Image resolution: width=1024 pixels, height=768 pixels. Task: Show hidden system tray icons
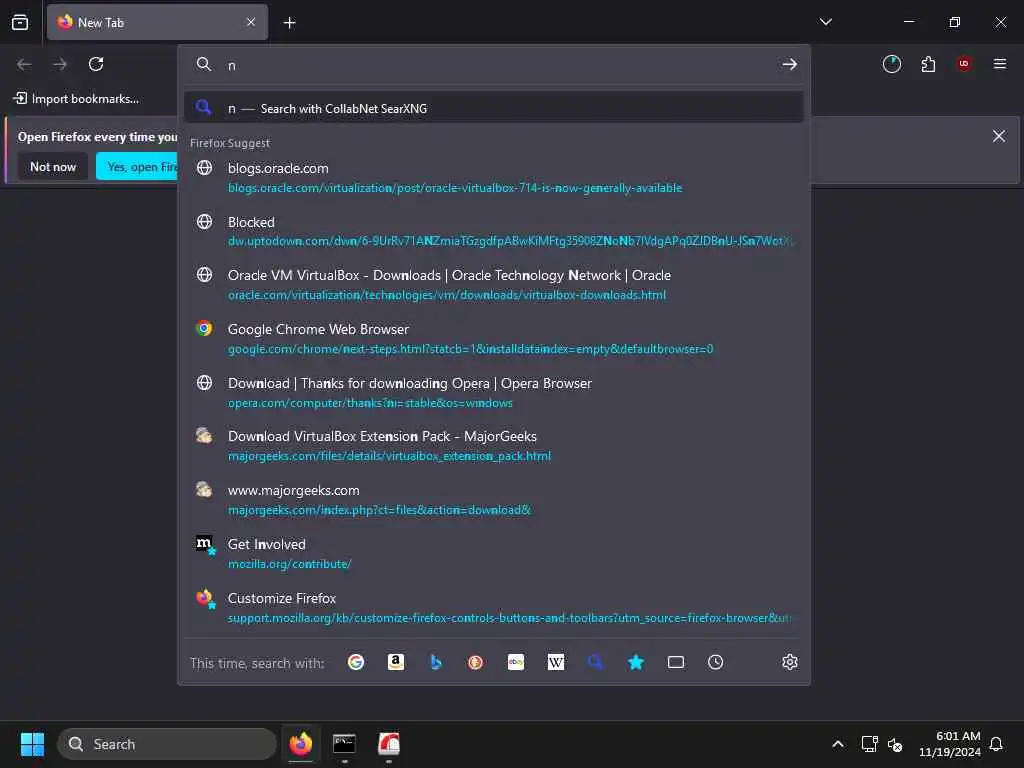click(838, 744)
